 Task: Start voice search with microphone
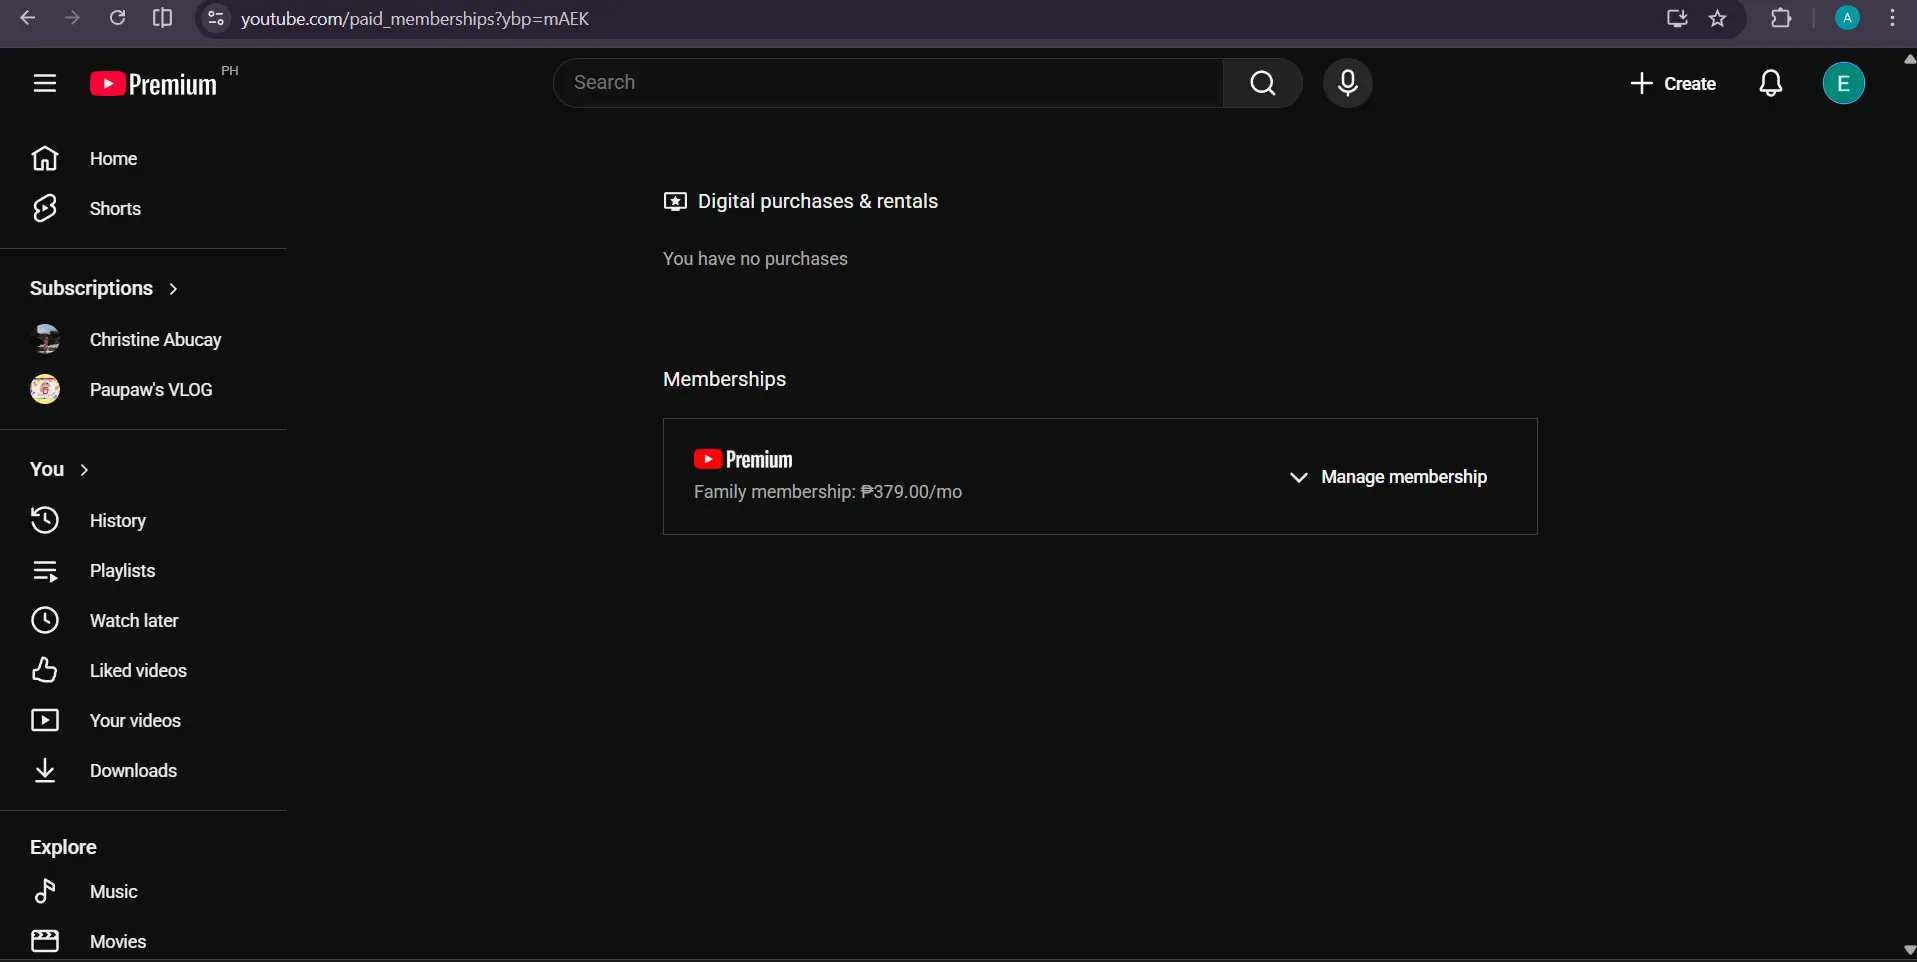[x=1347, y=83]
